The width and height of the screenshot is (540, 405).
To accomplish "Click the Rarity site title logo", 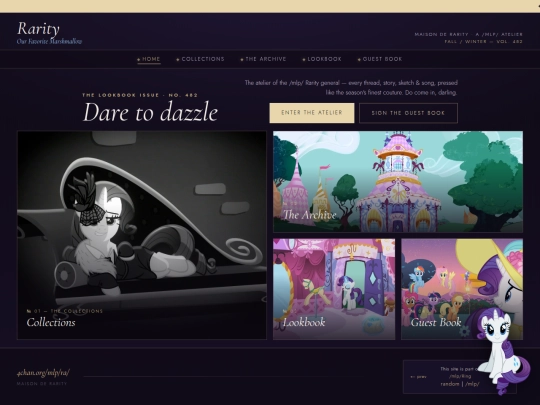I will (38, 29).
